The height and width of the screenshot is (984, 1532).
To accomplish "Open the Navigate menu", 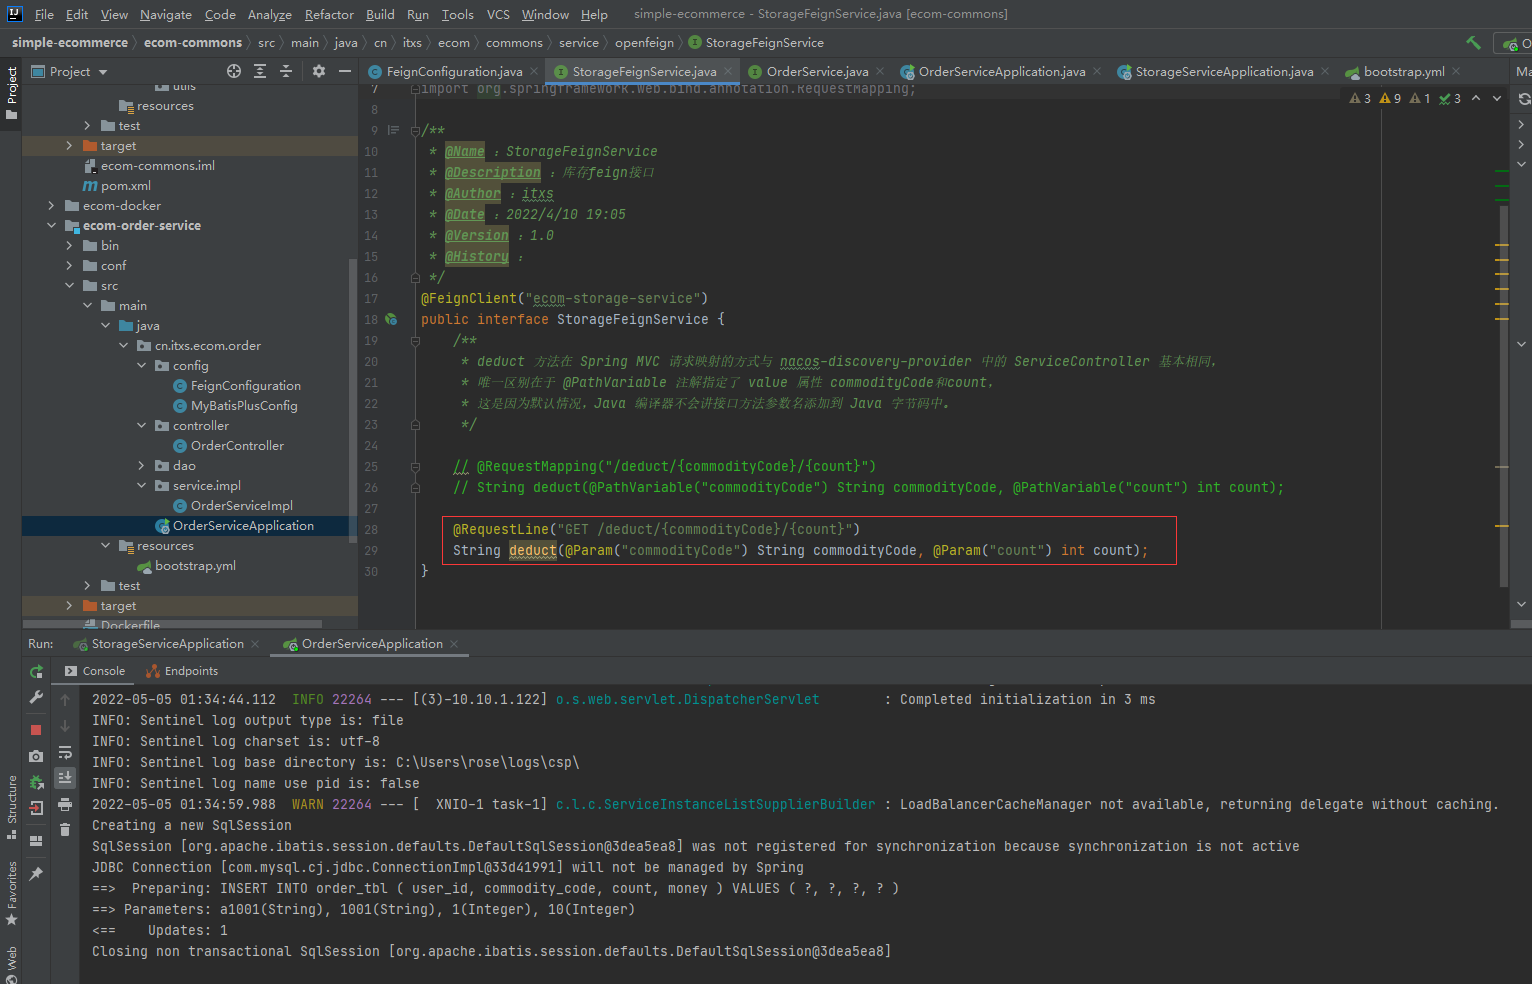I will coord(165,14).
